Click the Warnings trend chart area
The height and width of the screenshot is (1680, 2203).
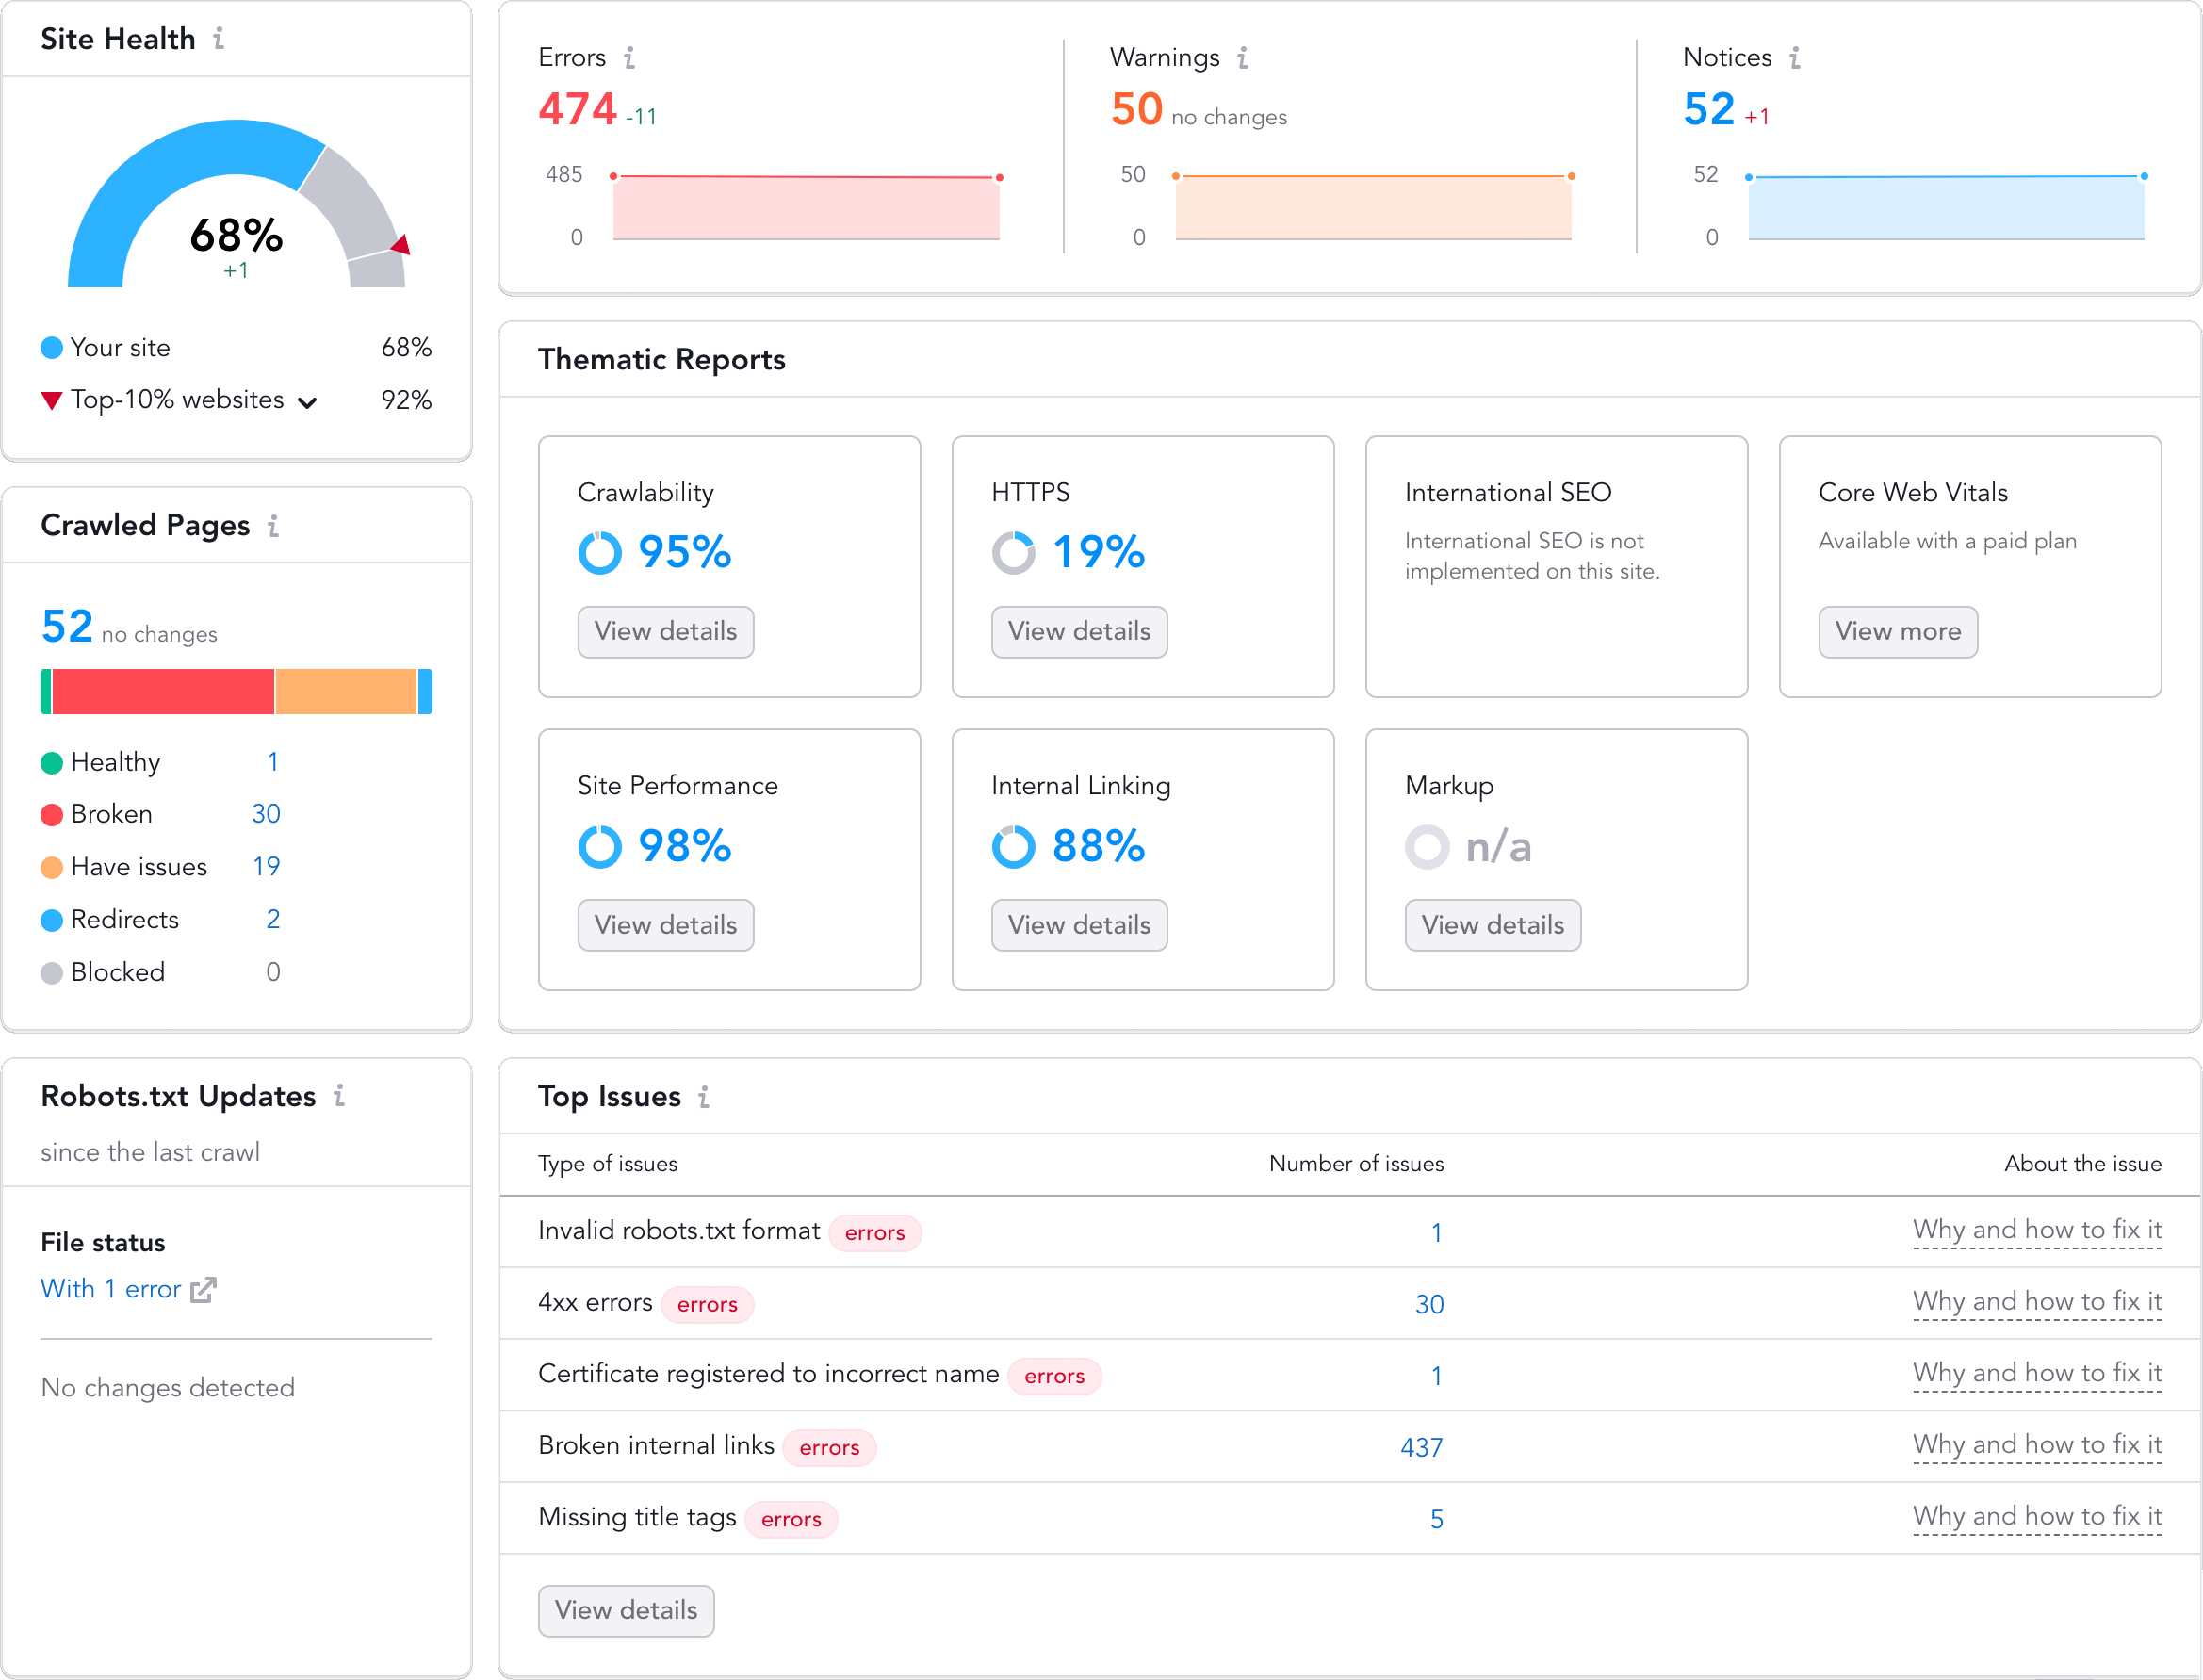point(1373,207)
